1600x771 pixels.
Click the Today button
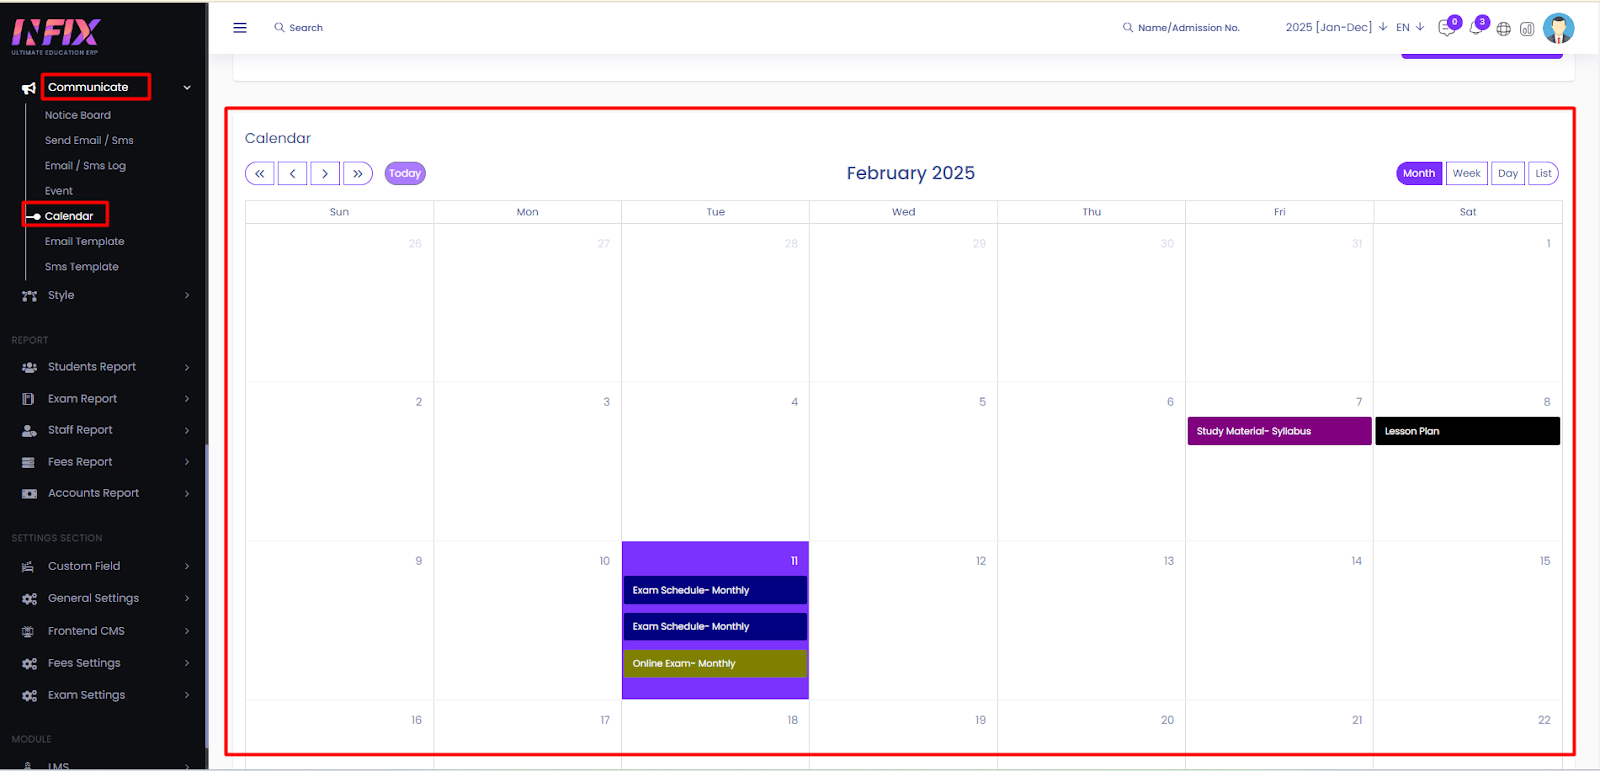coord(405,174)
